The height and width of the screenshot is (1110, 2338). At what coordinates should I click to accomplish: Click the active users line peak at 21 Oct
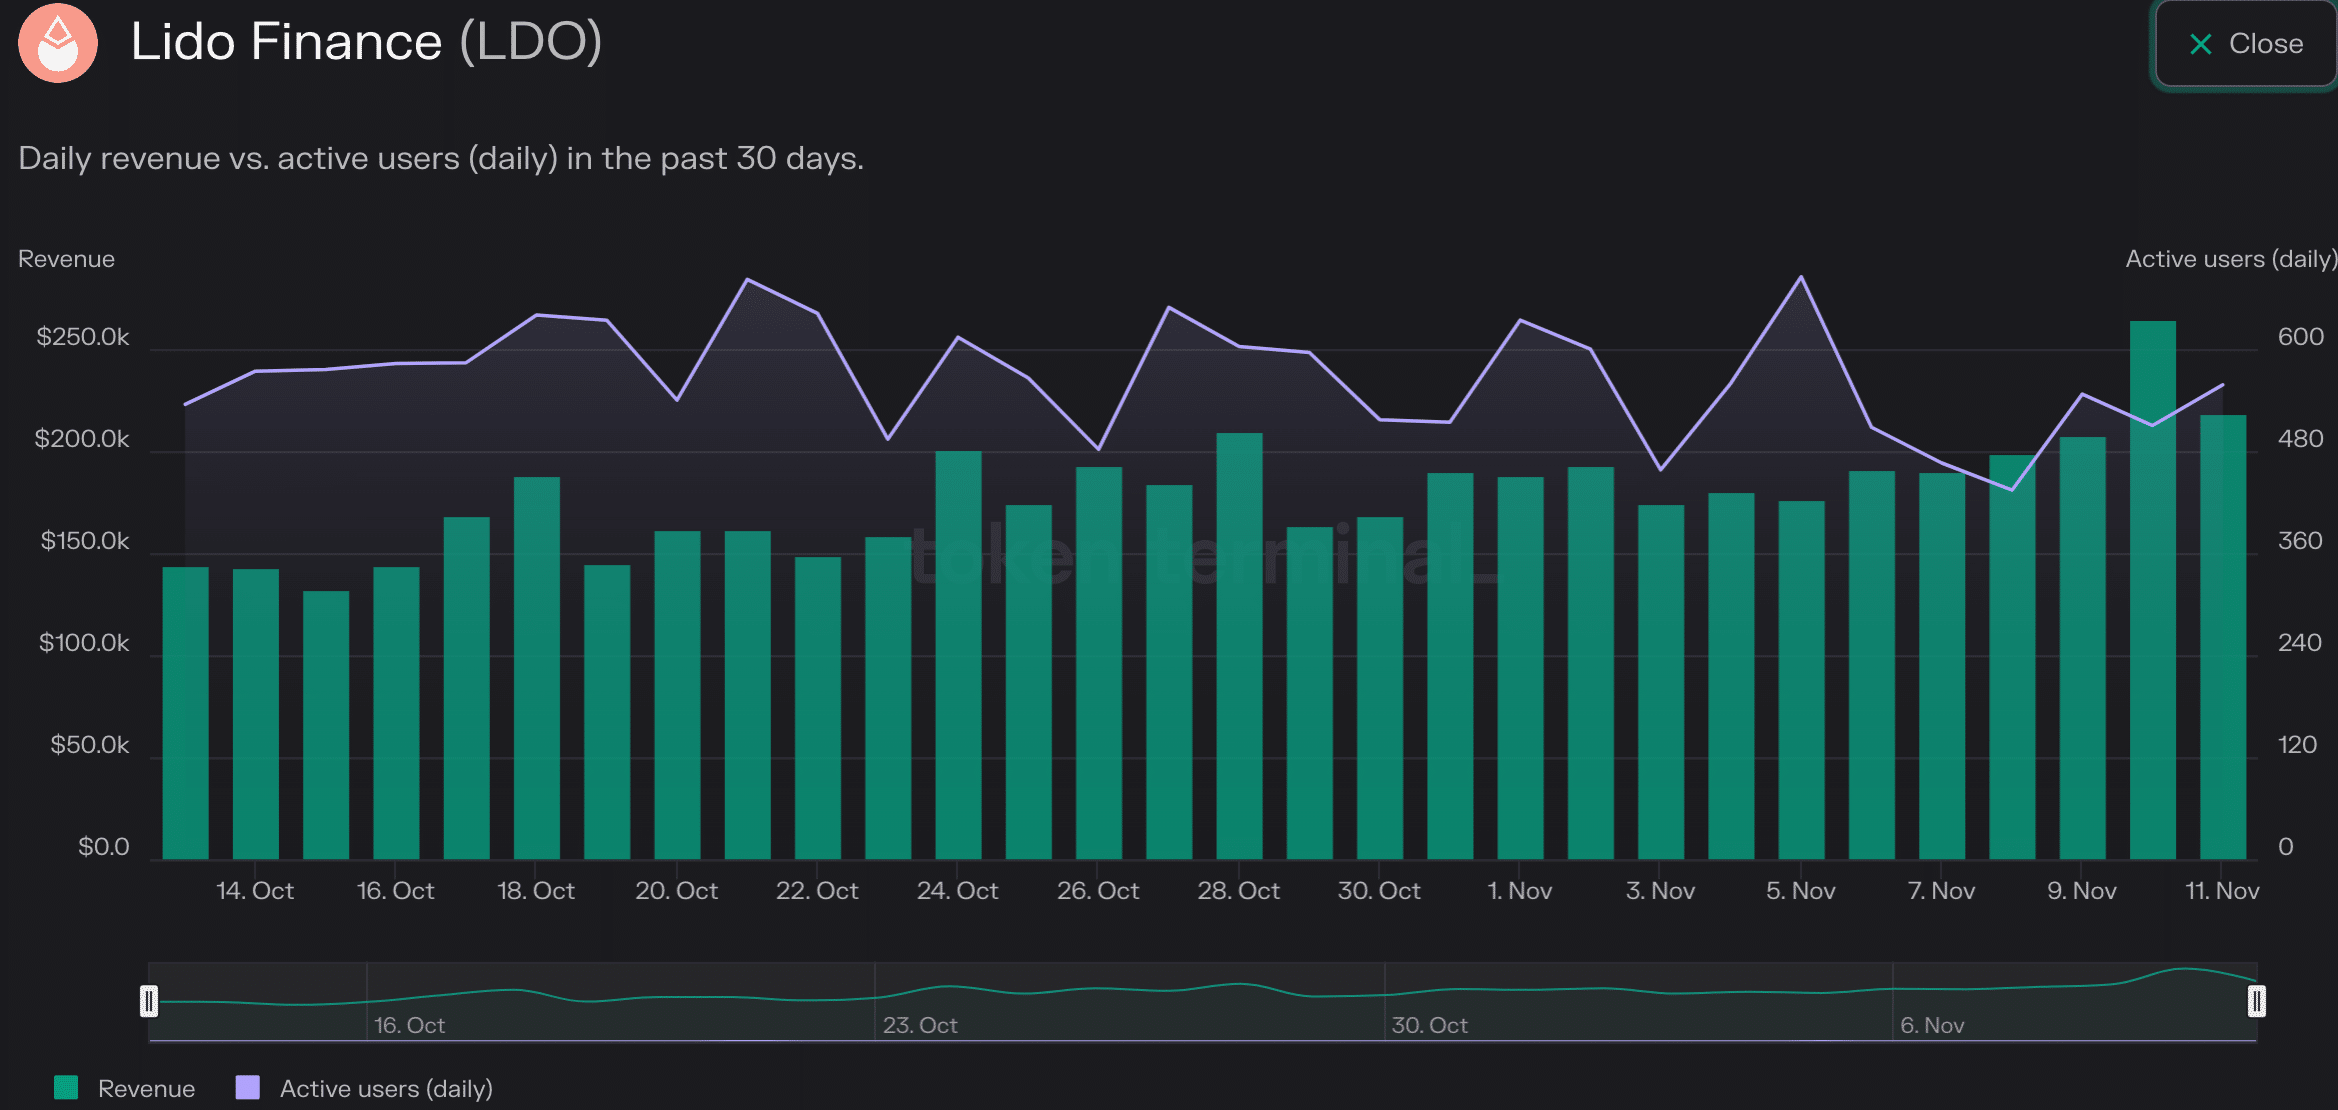pos(748,280)
